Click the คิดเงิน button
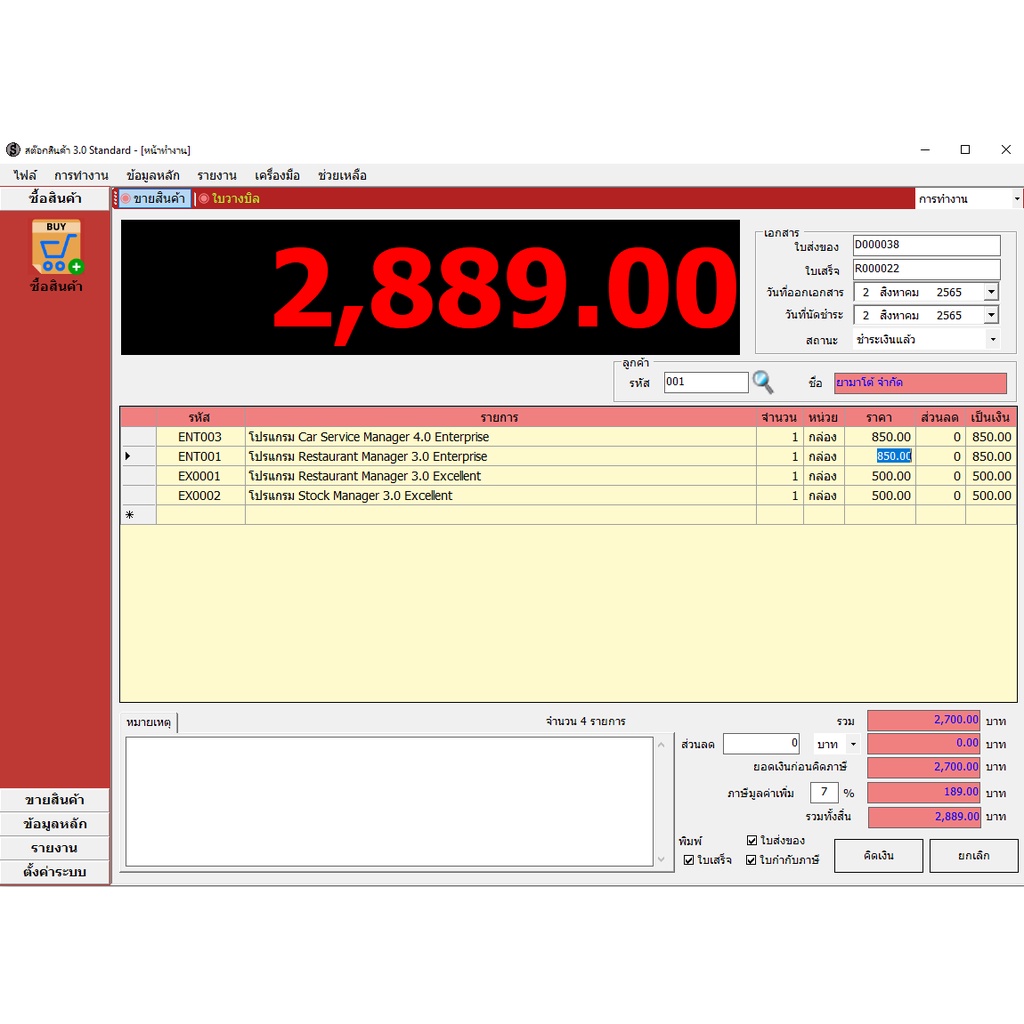The width and height of the screenshot is (1024, 1024). (x=878, y=856)
